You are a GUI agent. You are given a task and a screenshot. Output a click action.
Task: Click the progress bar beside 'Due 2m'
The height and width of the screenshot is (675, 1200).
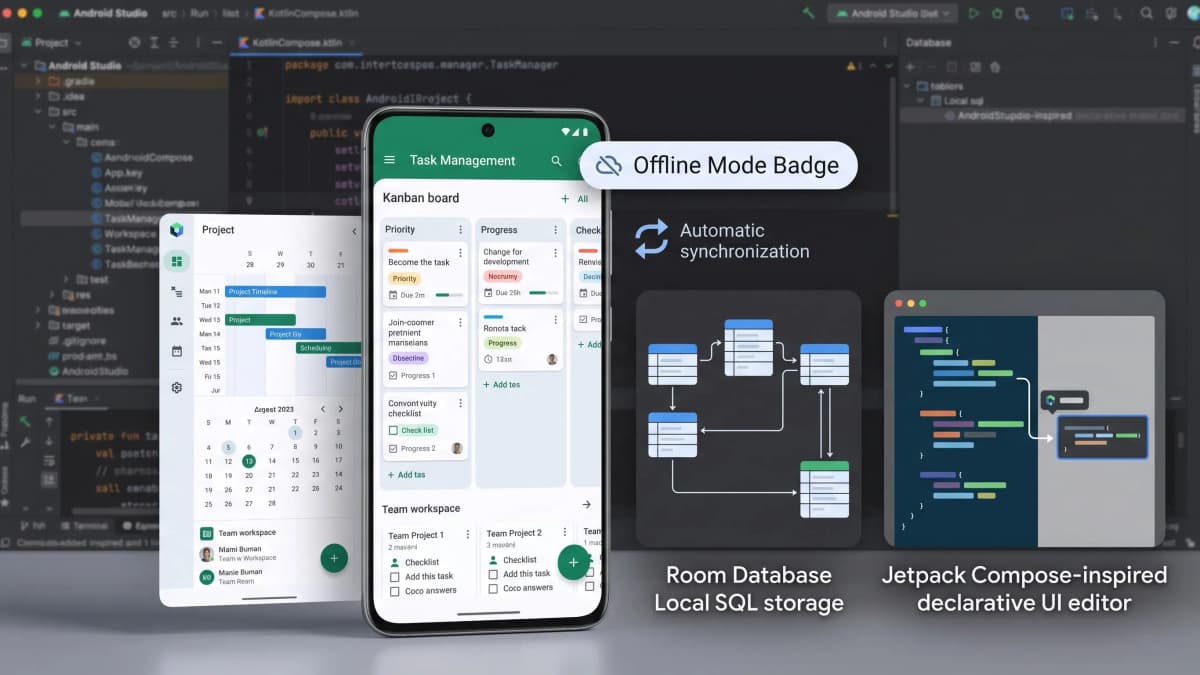point(448,295)
